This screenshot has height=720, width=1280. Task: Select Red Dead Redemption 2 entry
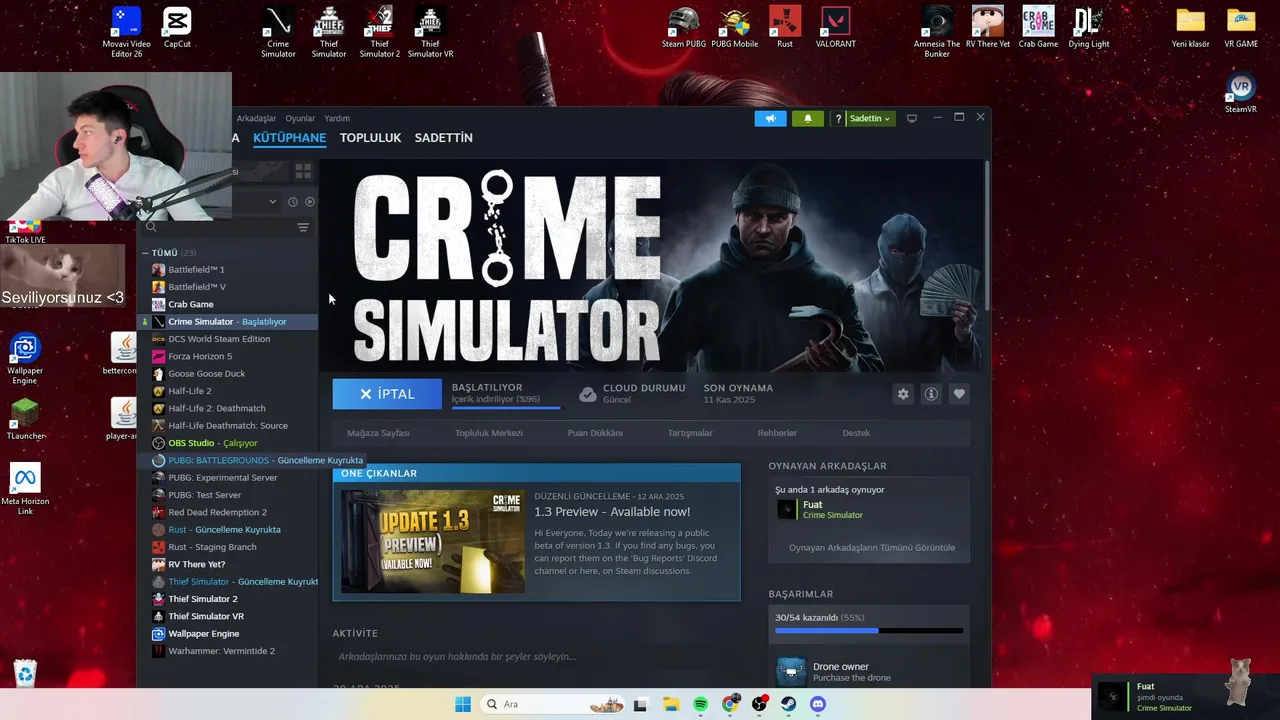pos(227,512)
